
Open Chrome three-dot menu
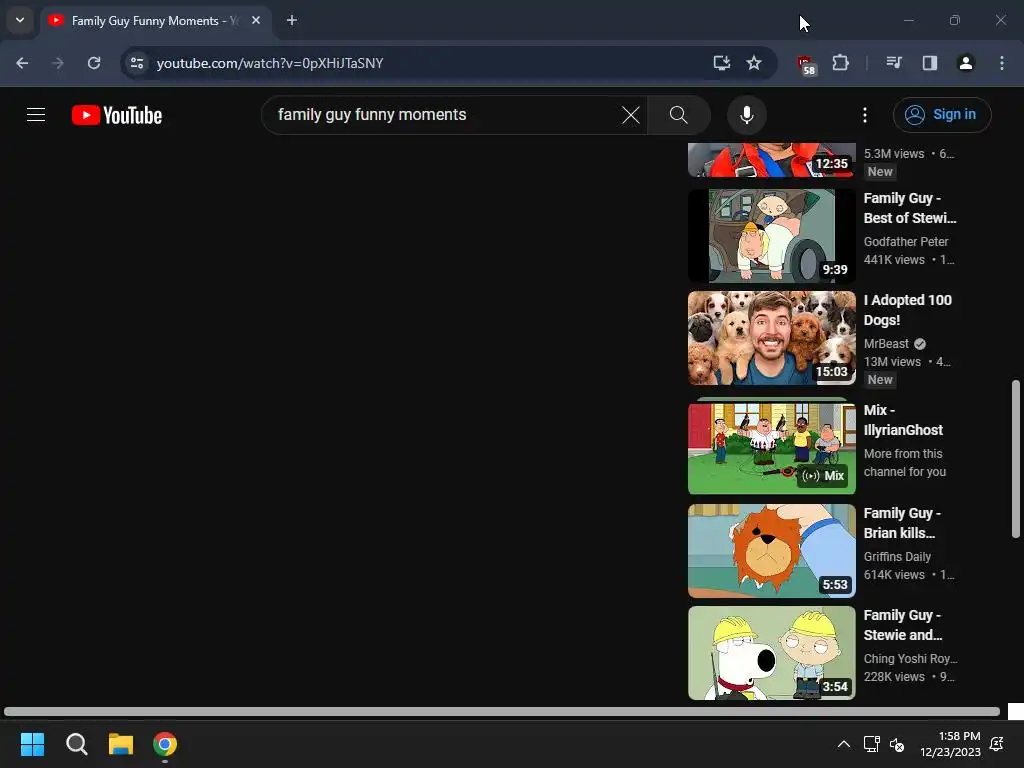pyautogui.click(x=1002, y=63)
